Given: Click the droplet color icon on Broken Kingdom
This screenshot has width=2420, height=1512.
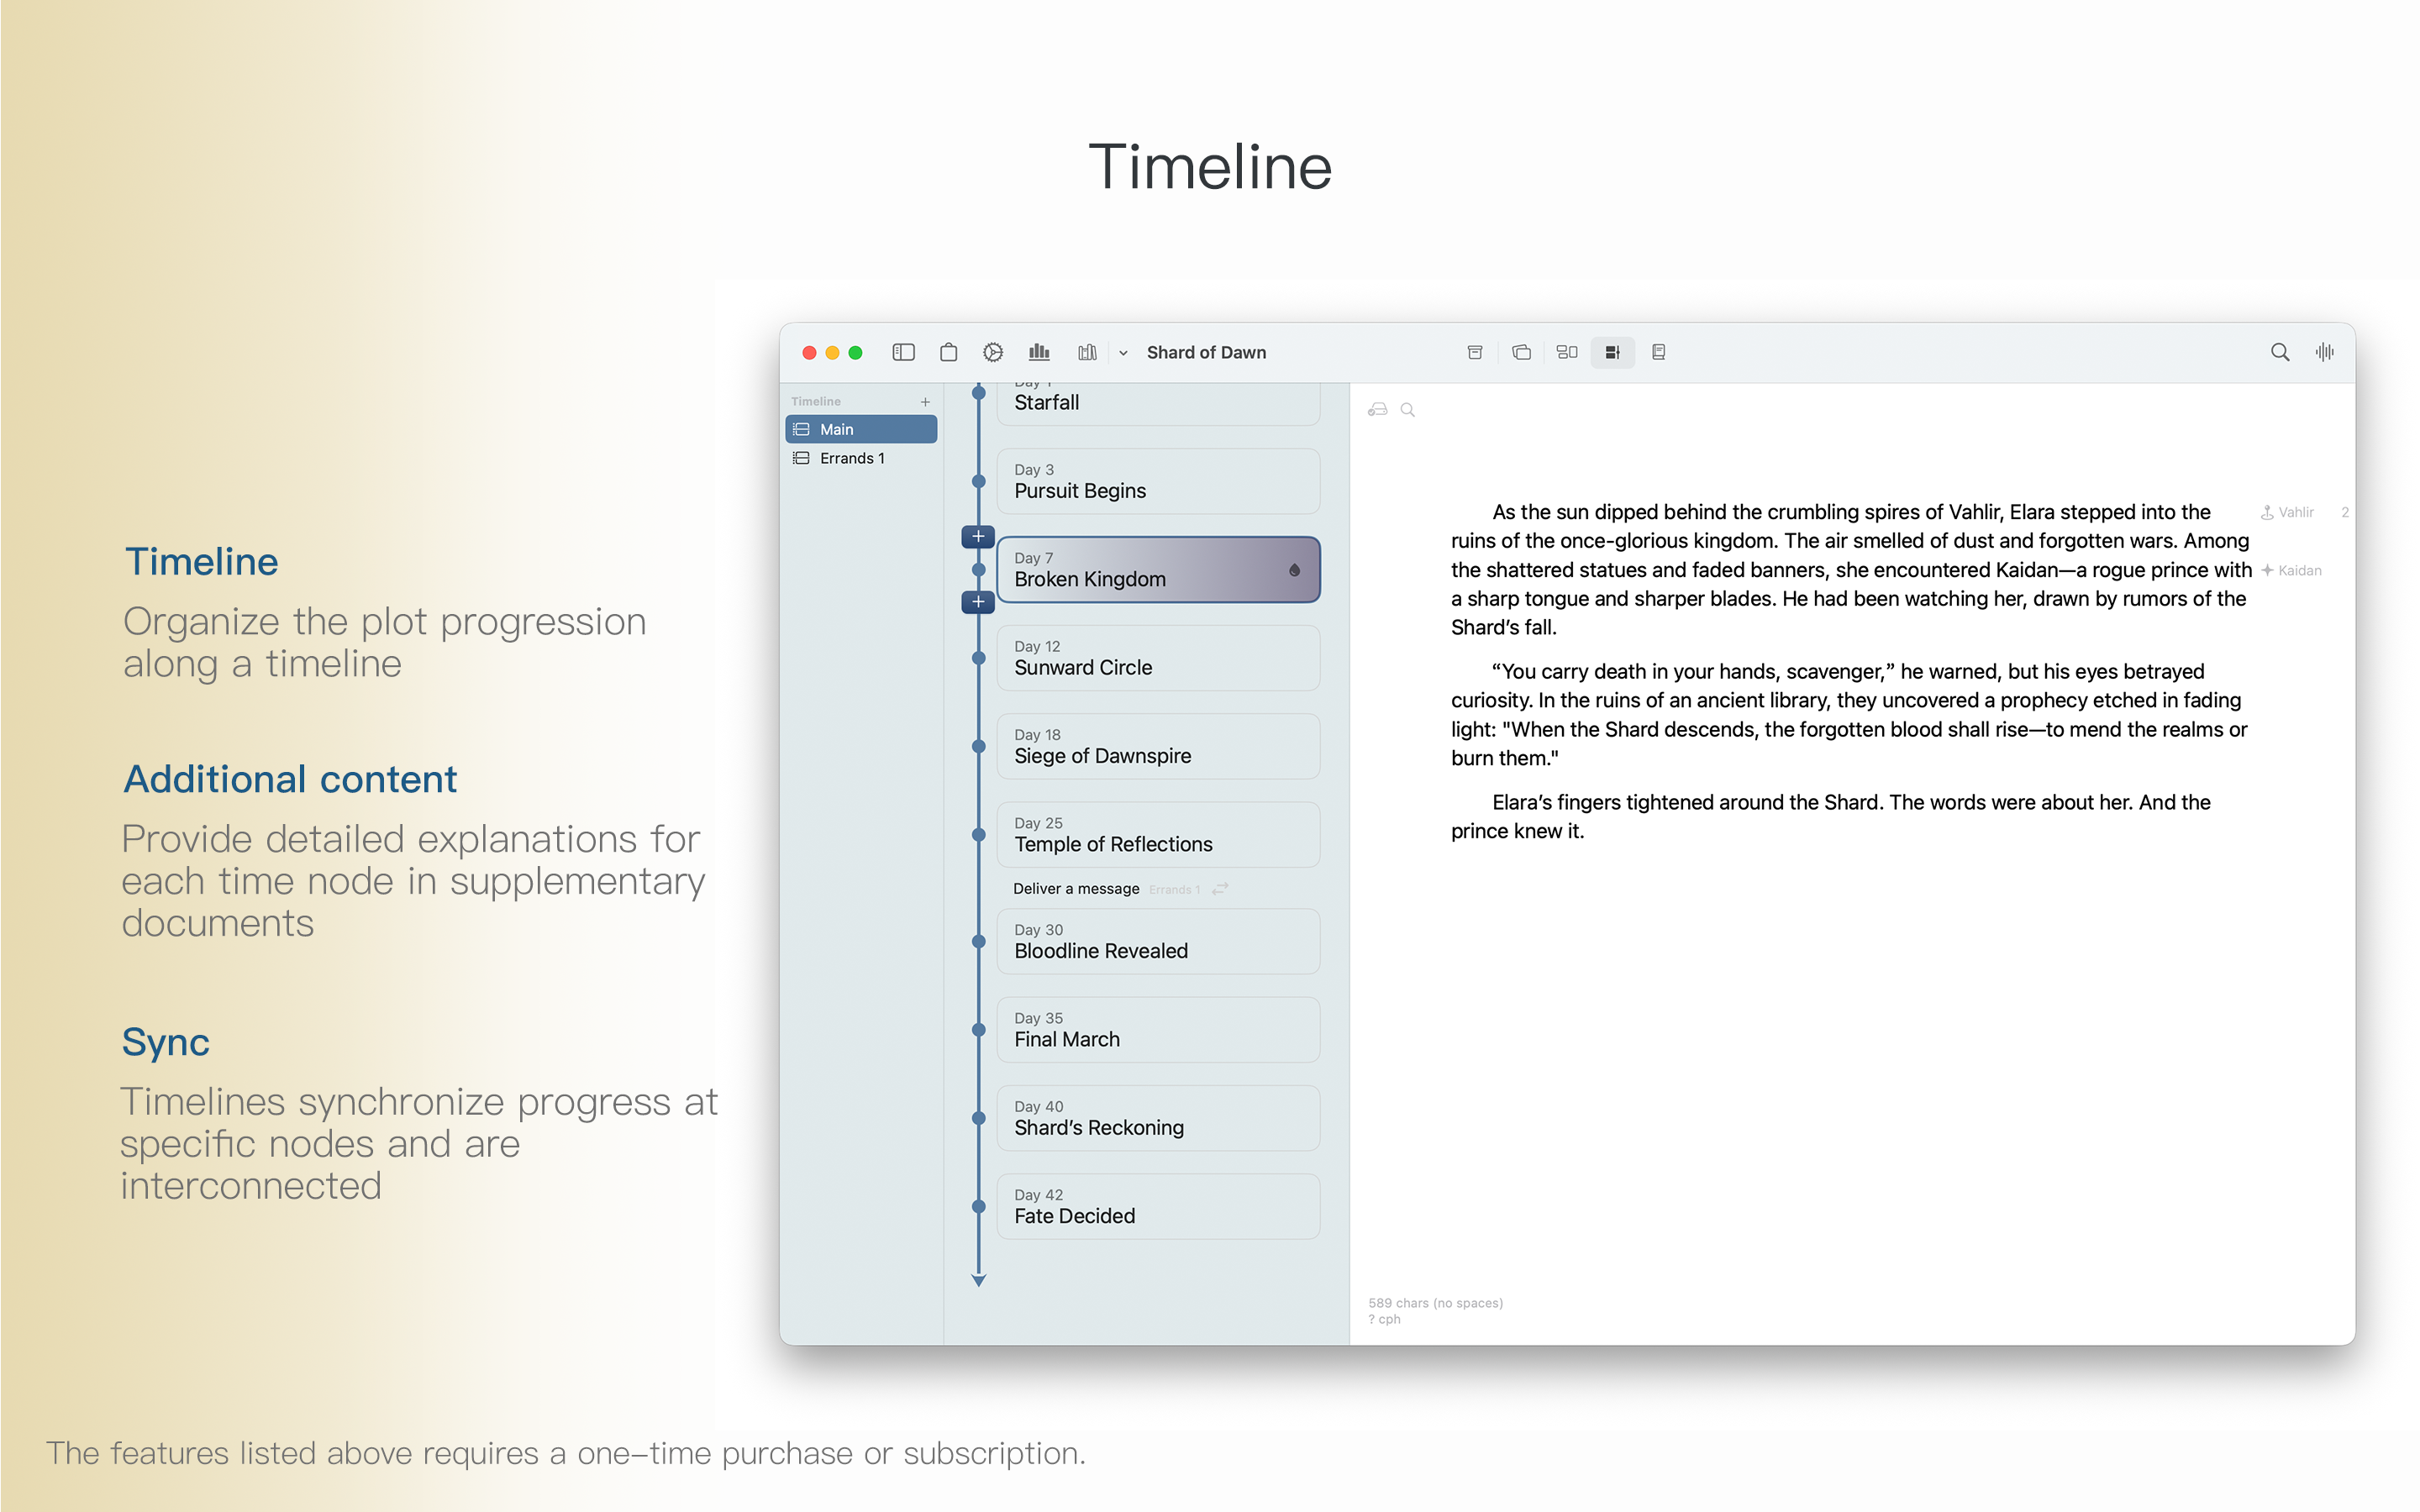Looking at the screenshot, I should pos(1294,570).
